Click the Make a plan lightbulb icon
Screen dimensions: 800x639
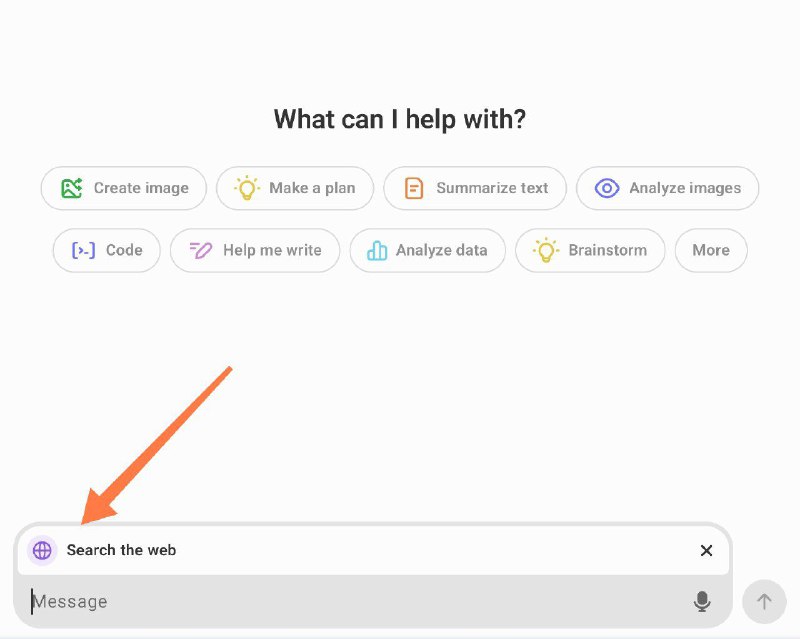[x=247, y=188]
